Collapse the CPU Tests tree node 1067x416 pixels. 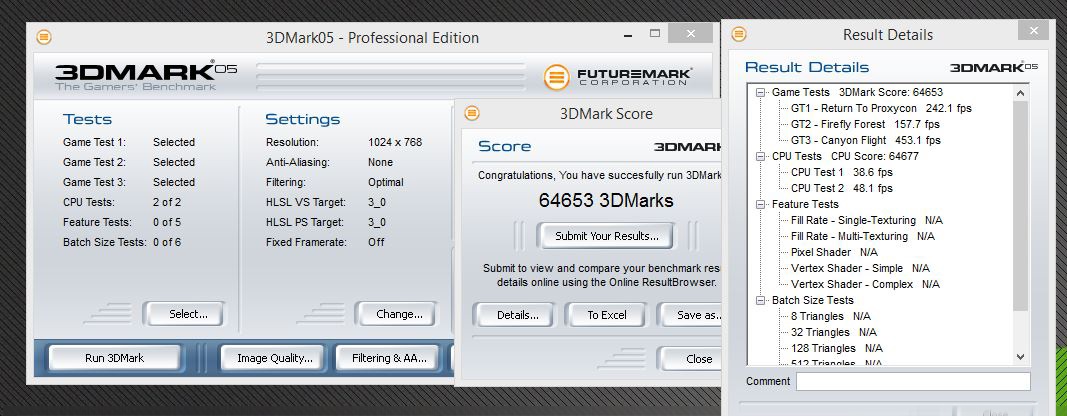coord(760,156)
